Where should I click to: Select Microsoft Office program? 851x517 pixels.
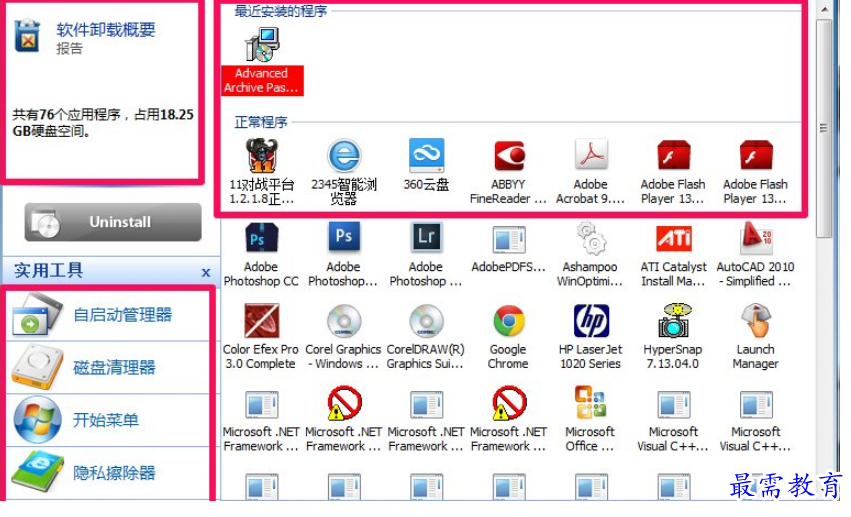point(590,419)
